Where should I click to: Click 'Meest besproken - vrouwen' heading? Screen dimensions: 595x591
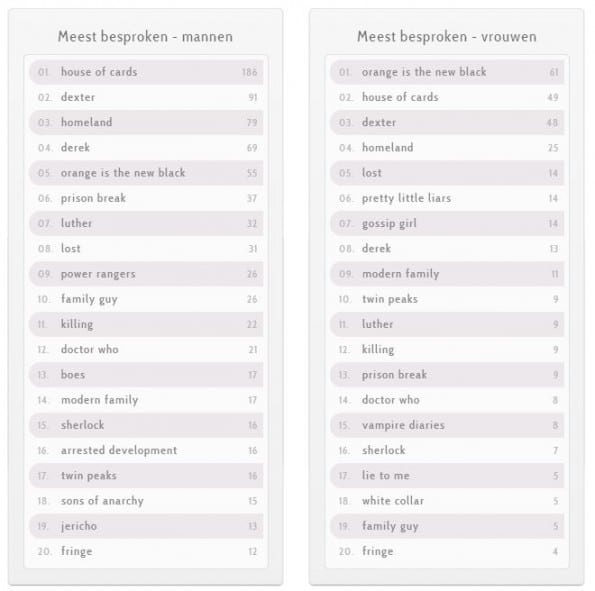(x=447, y=37)
